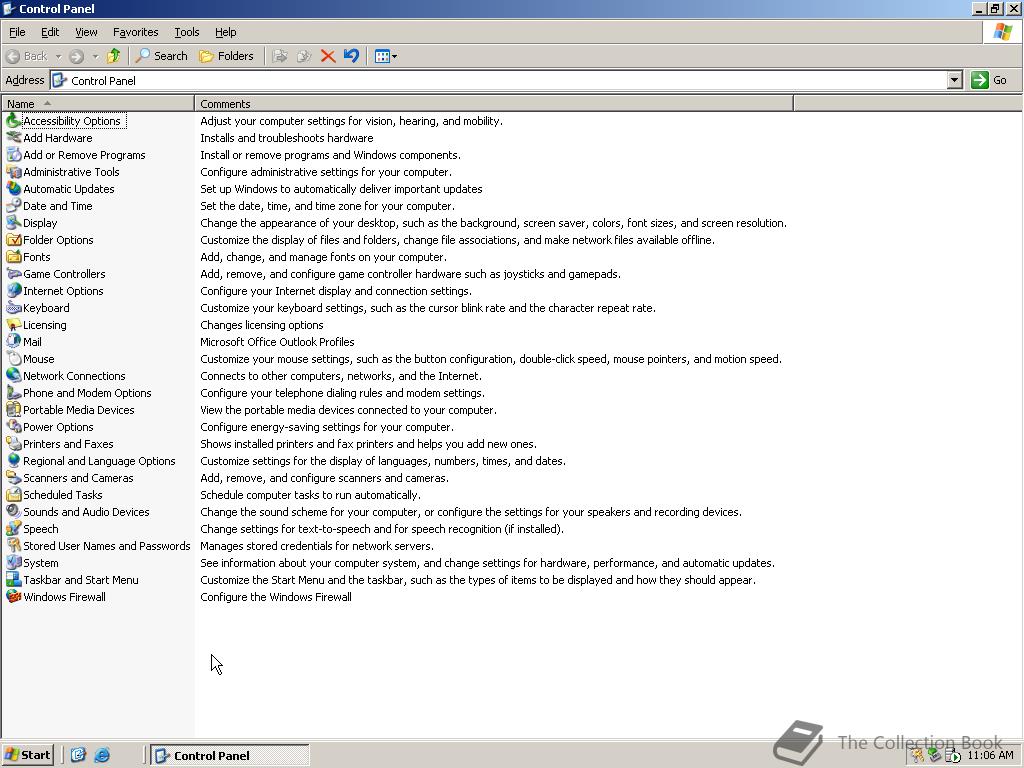Click the Go button
This screenshot has height=768, width=1024.
pos(989,80)
